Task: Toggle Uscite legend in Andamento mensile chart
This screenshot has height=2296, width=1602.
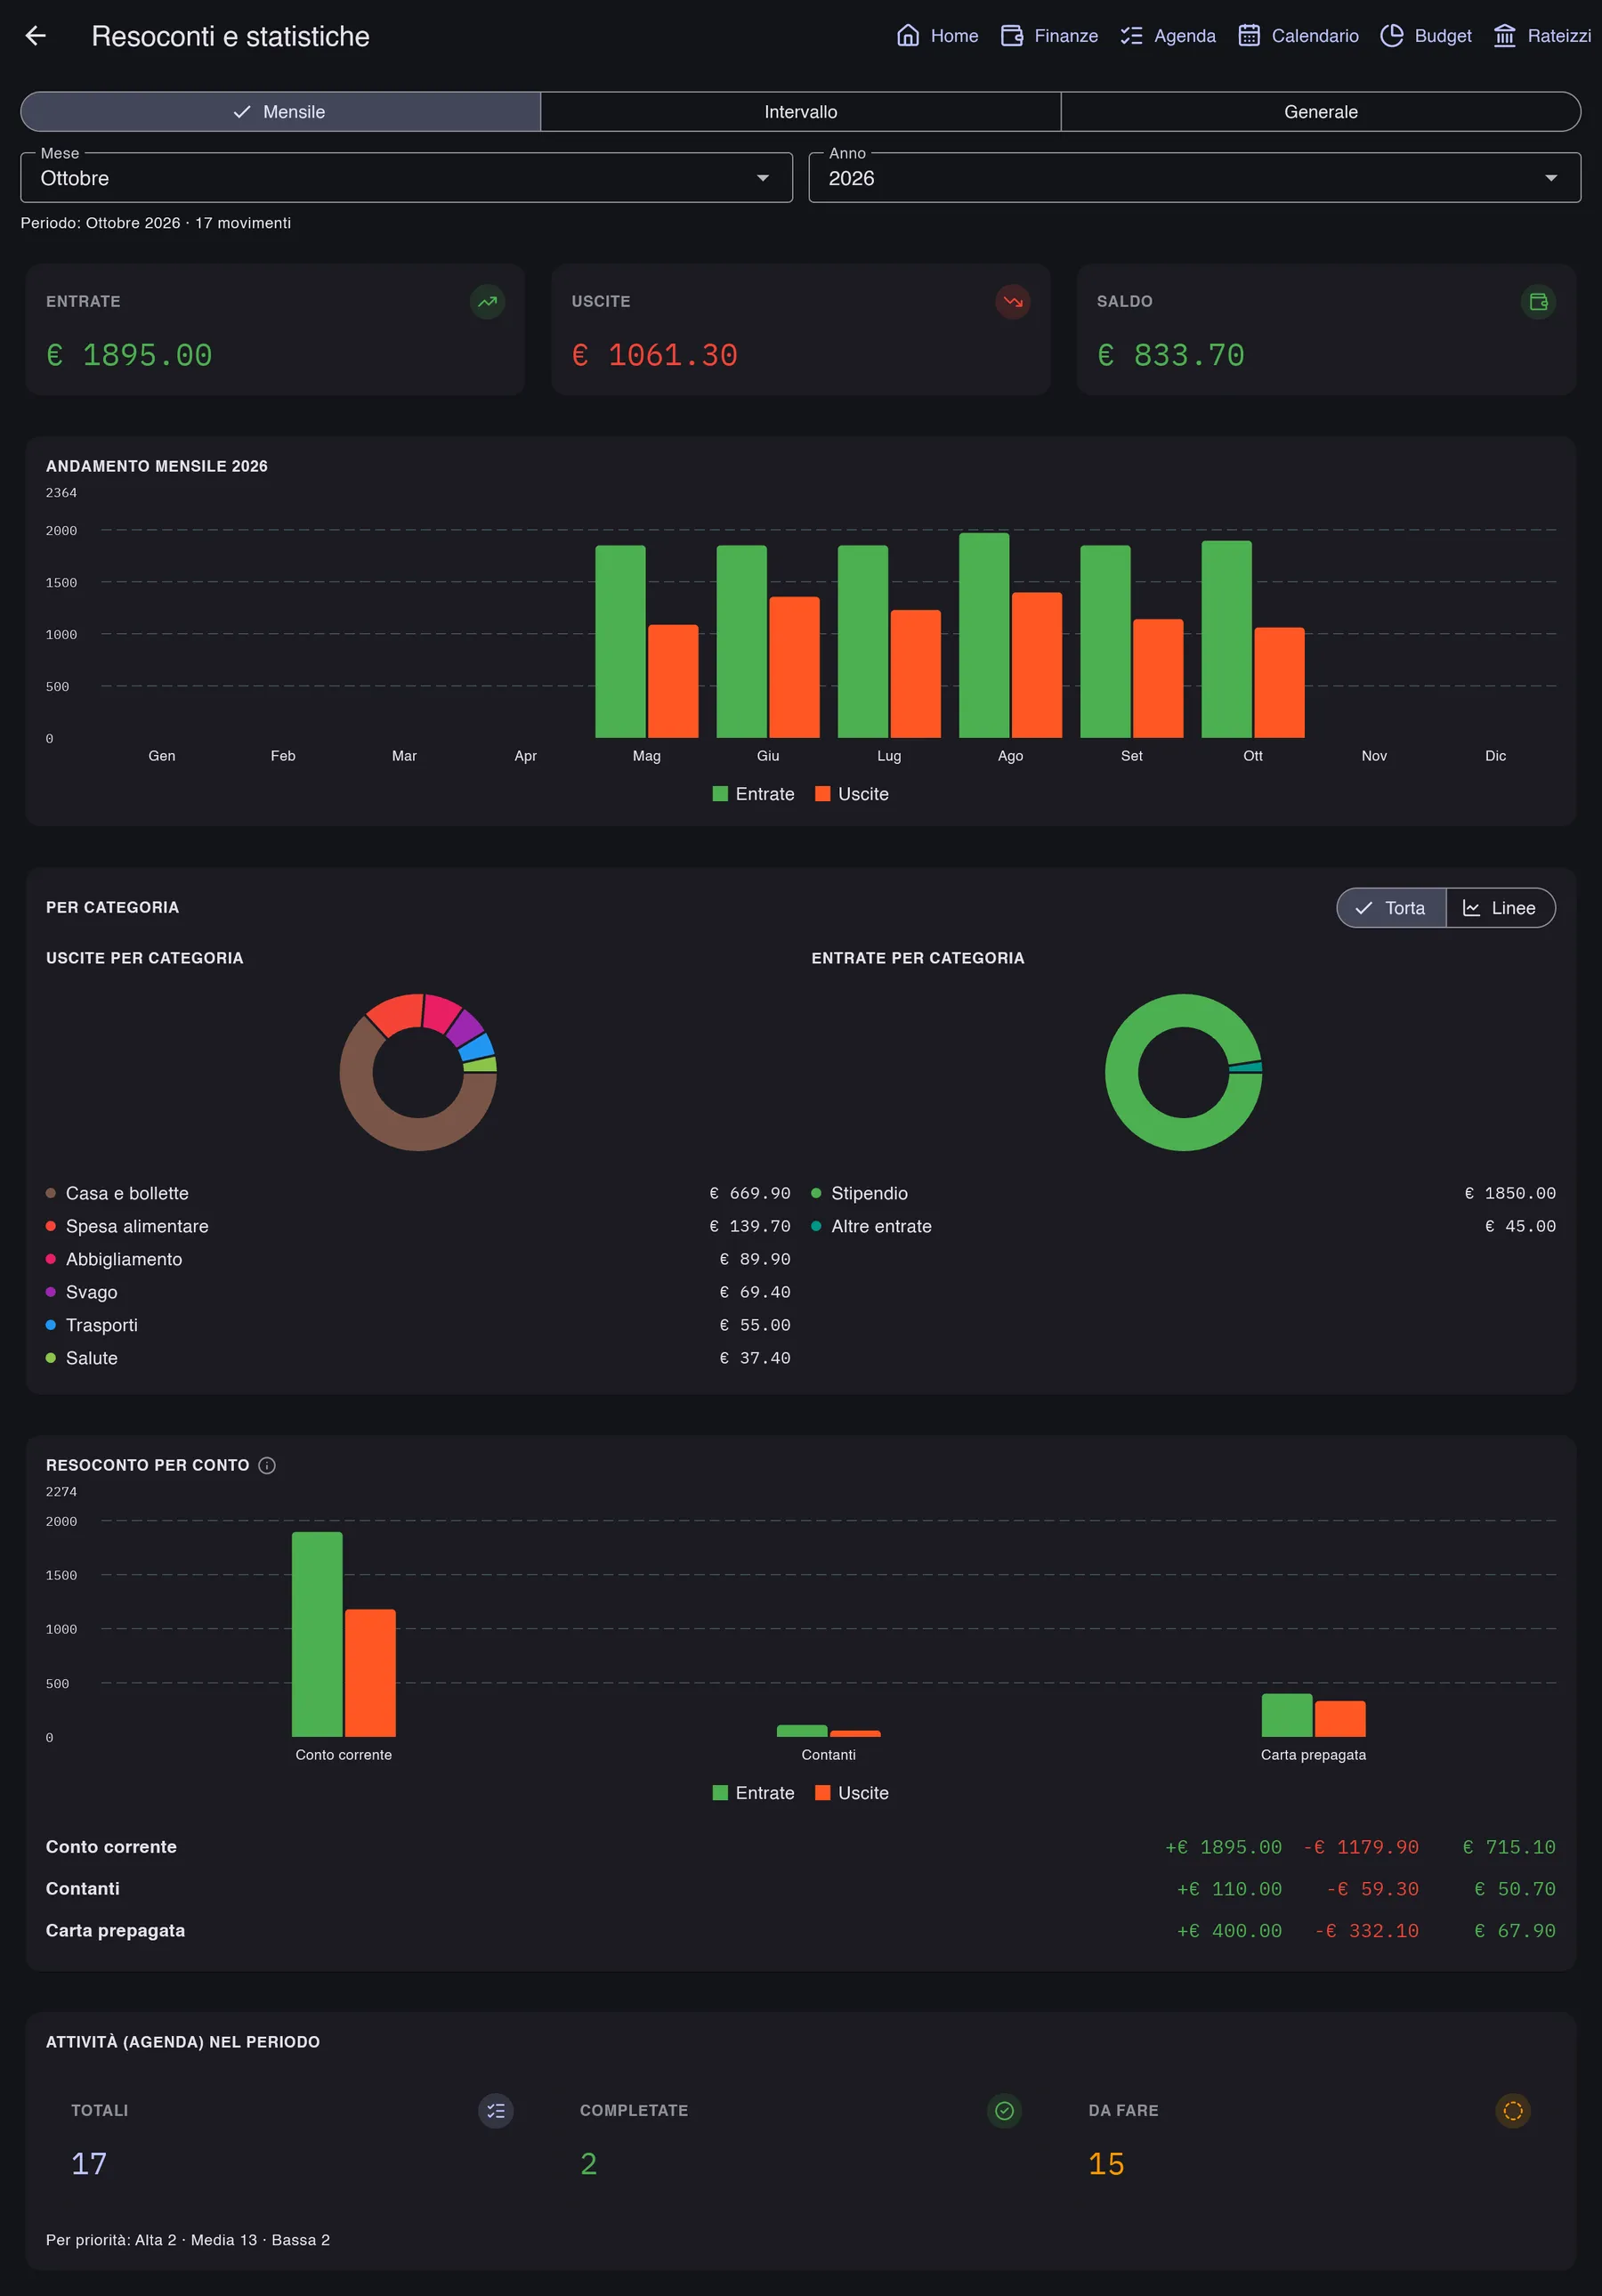Action: [852, 794]
